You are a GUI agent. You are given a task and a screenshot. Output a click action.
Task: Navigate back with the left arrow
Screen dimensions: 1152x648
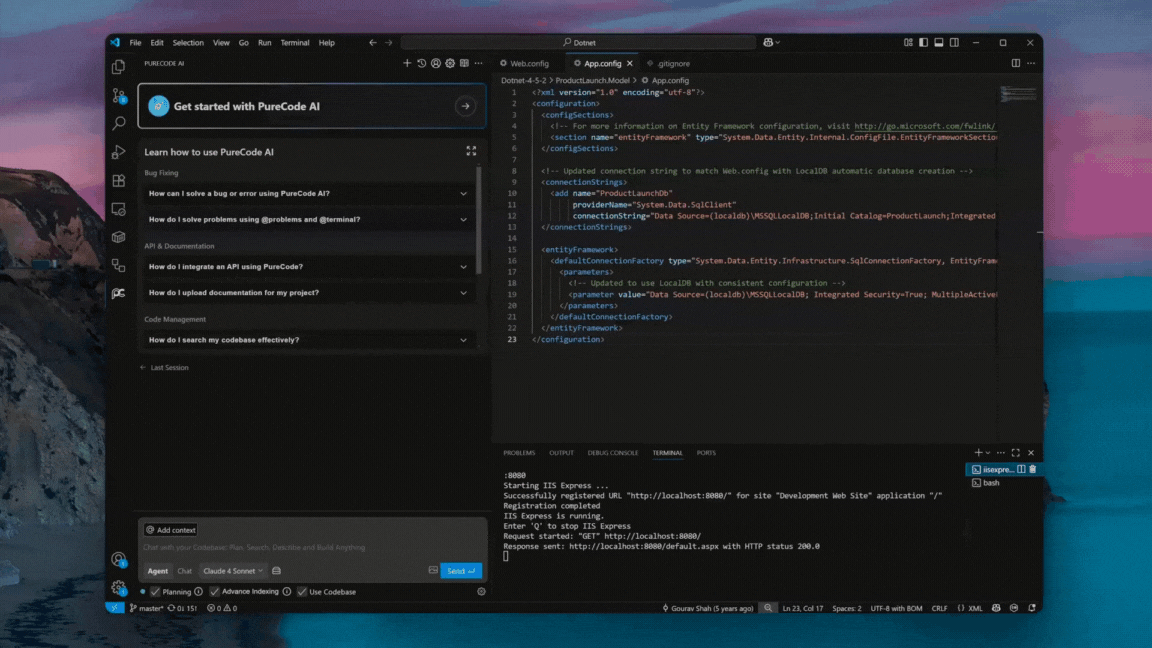click(x=372, y=43)
